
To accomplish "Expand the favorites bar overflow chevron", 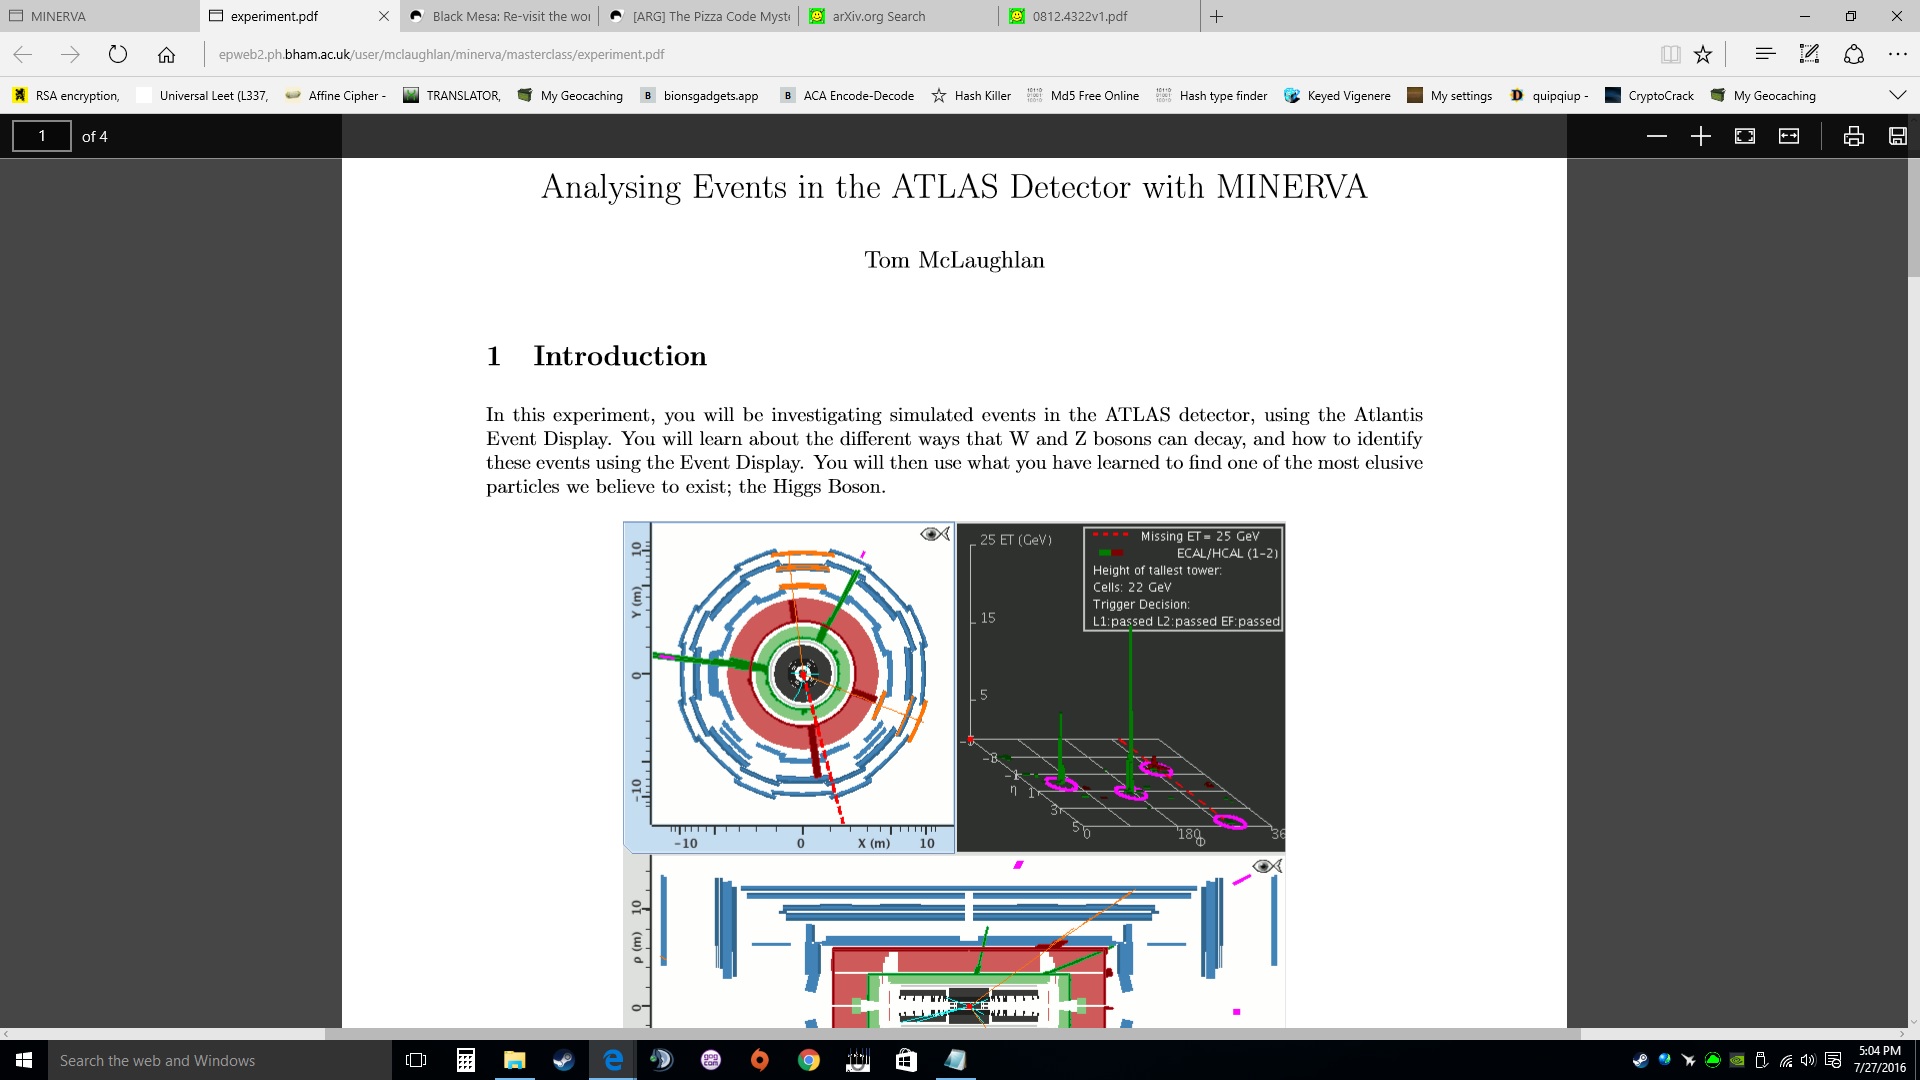I will (x=1897, y=95).
